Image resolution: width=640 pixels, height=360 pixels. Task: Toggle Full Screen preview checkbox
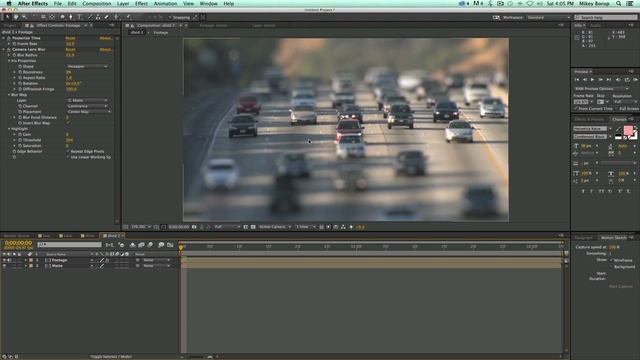click(x=616, y=109)
